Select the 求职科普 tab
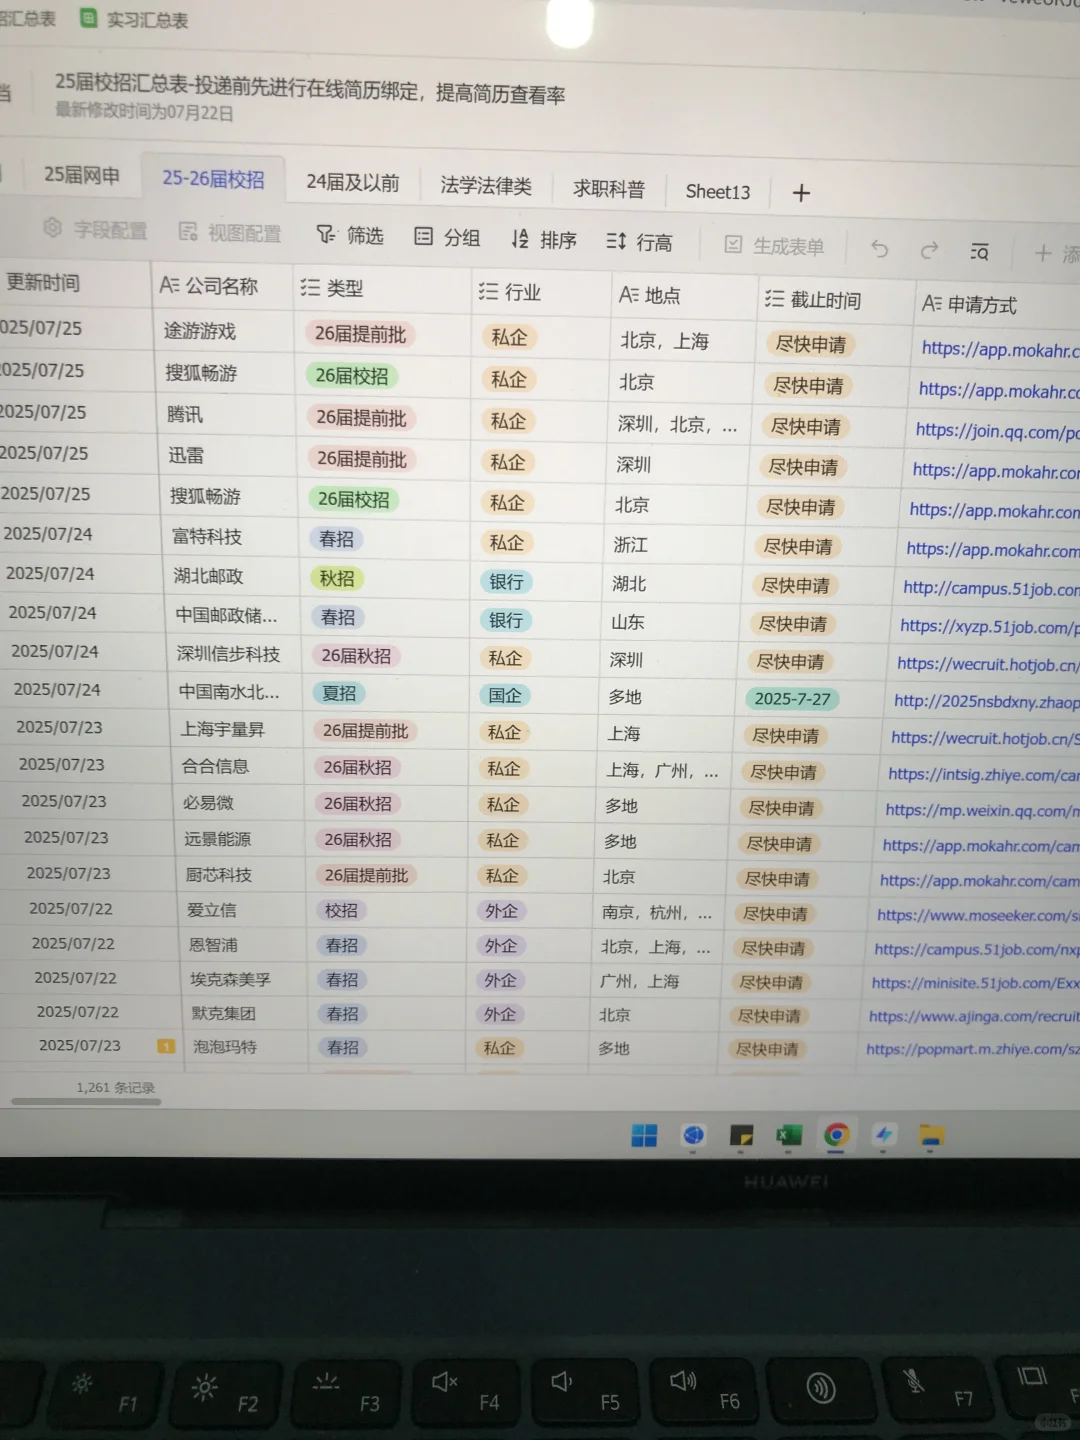 (x=608, y=189)
